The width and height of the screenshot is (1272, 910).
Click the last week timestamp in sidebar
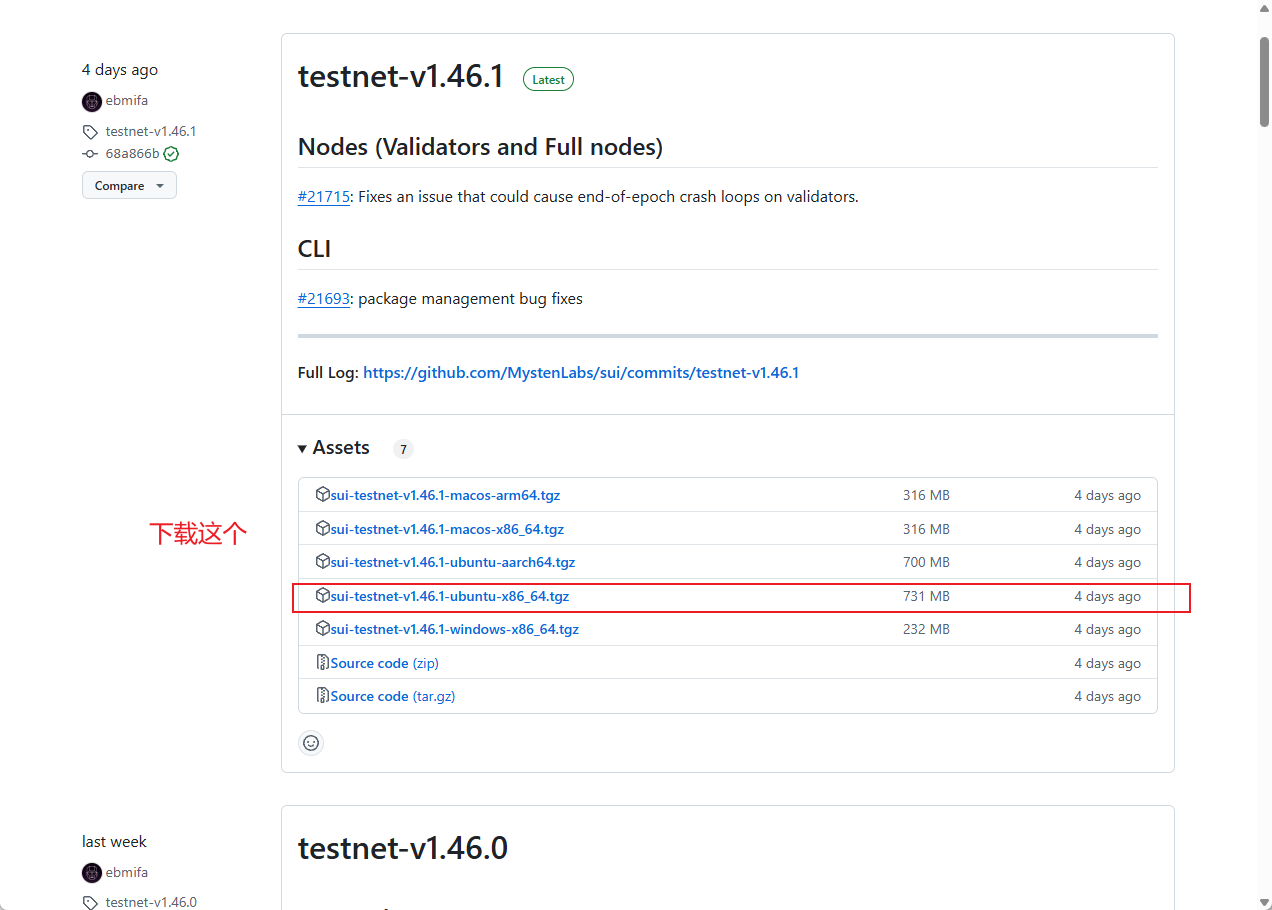pyautogui.click(x=114, y=842)
